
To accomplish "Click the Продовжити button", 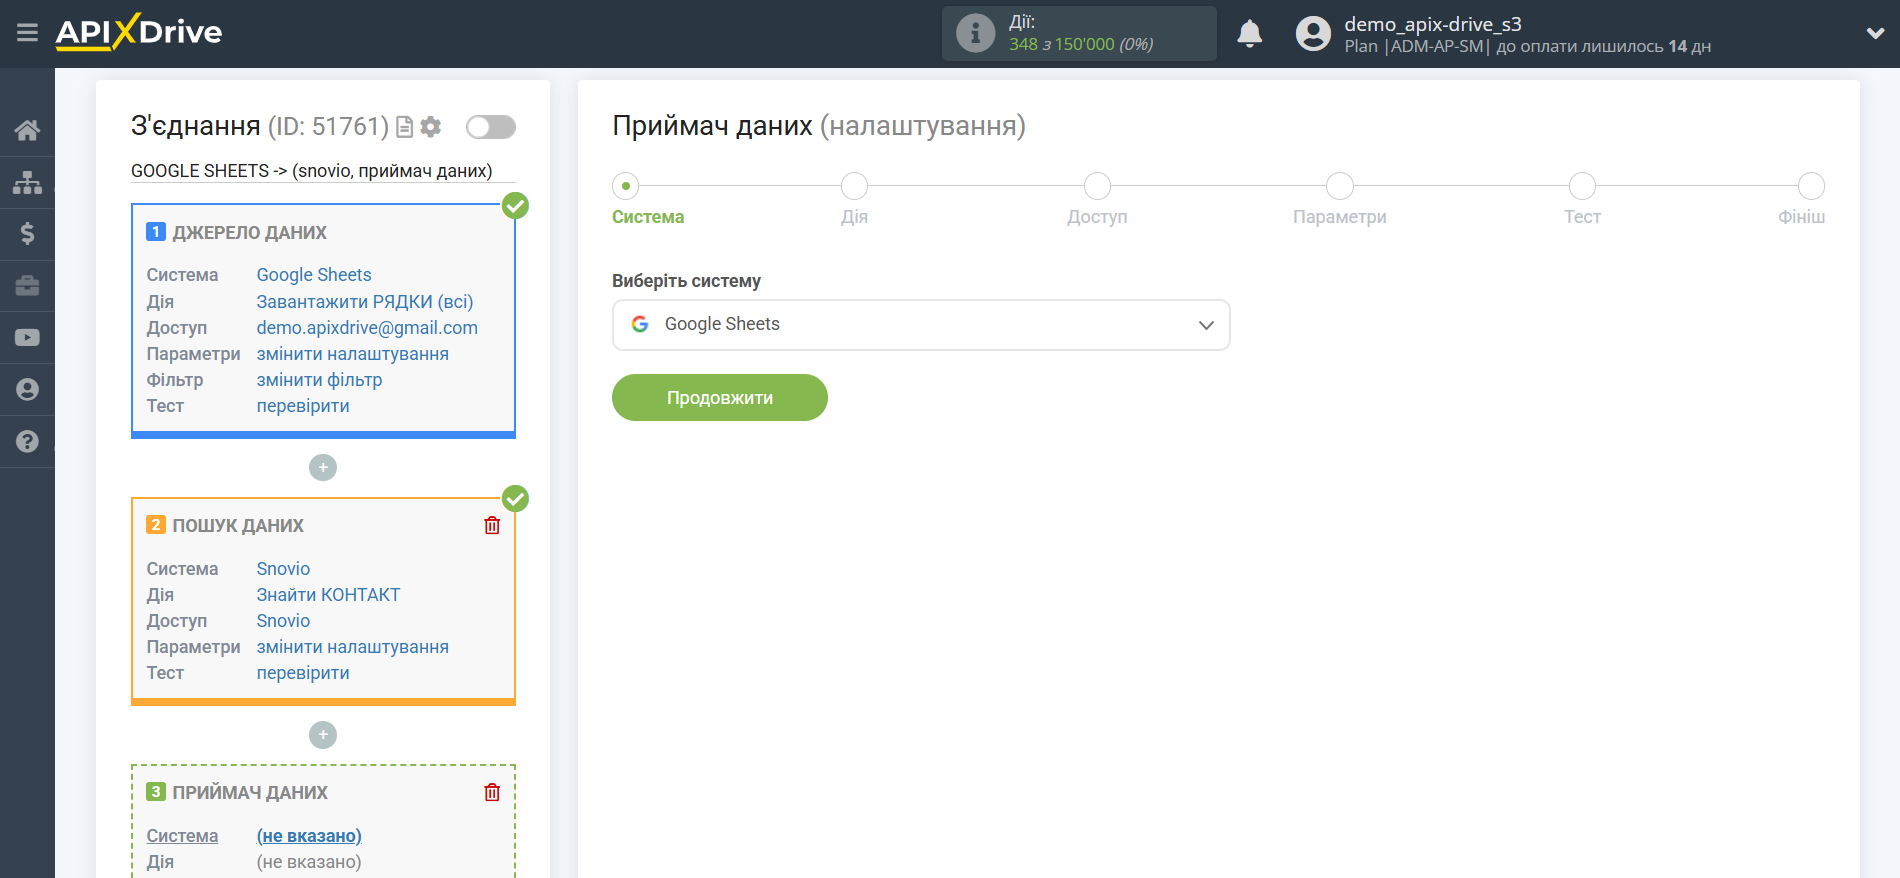I will (720, 398).
